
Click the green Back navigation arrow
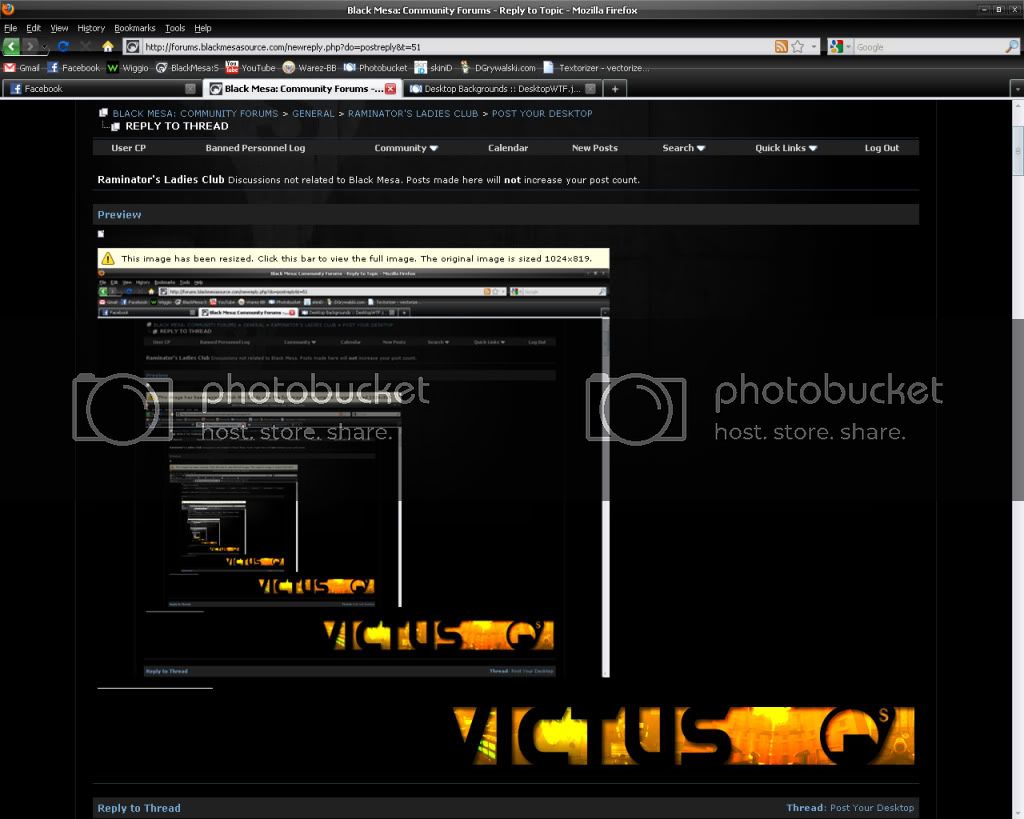[x=12, y=47]
